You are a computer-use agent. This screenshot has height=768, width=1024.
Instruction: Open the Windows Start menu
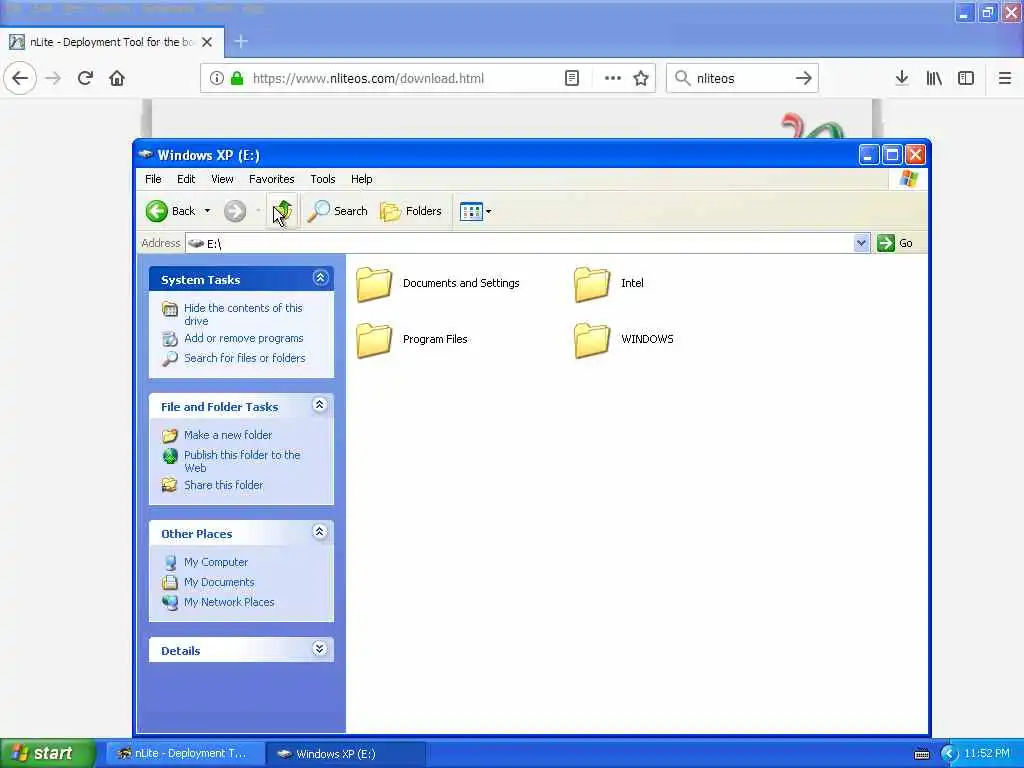[47, 753]
